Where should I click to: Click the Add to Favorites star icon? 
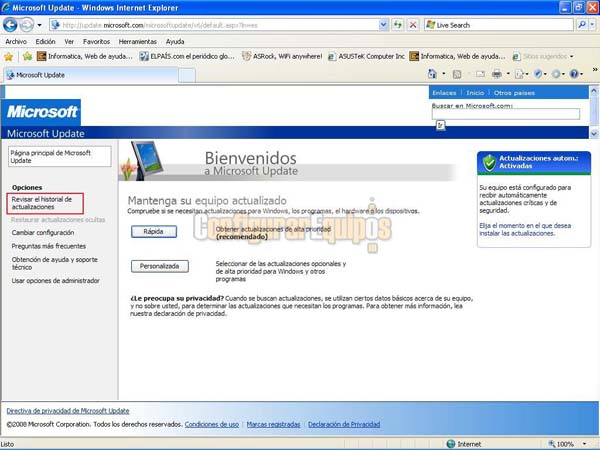pyautogui.click(x=27, y=57)
